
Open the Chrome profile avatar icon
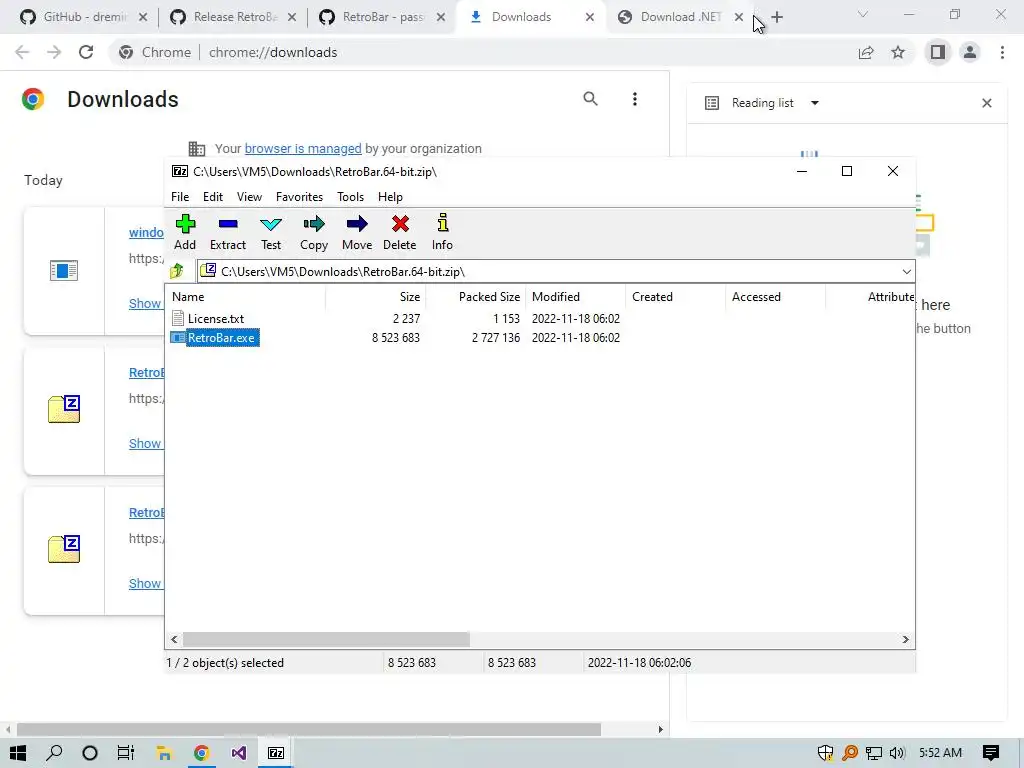(970, 52)
